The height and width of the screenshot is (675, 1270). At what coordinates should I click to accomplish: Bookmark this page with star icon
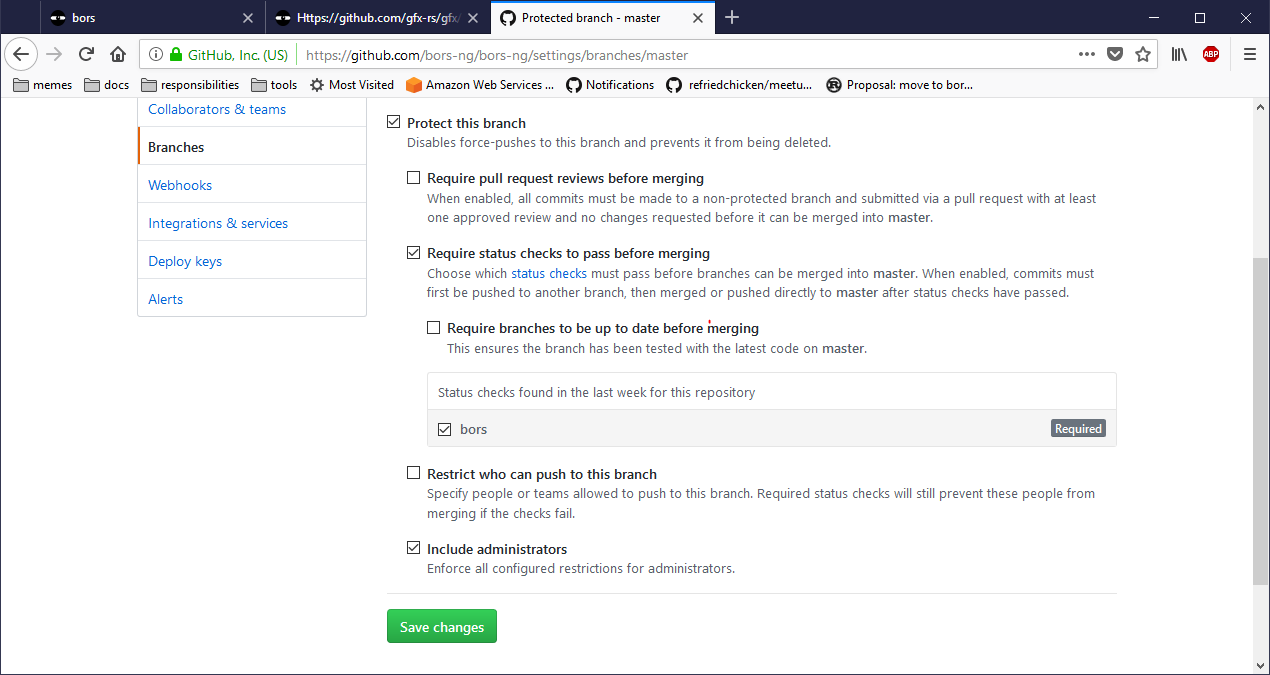[1143, 55]
